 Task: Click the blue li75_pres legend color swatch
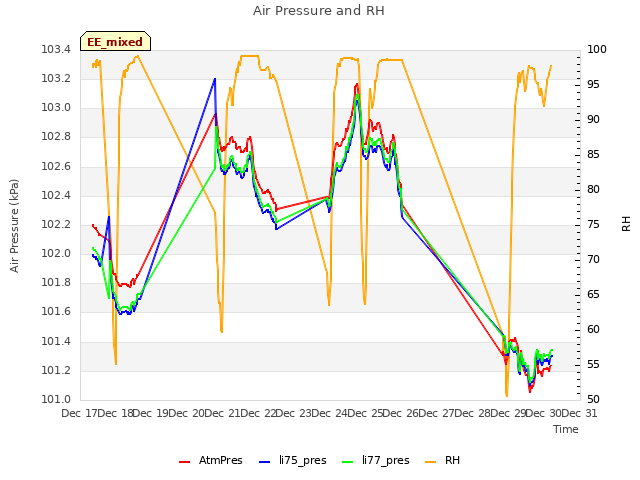coord(264,462)
